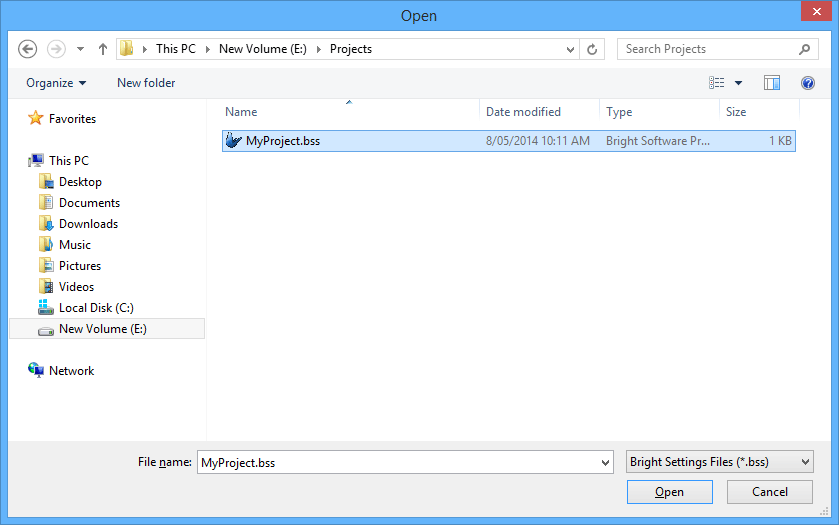Open the Organize menu
The width and height of the screenshot is (839, 525).
point(56,83)
